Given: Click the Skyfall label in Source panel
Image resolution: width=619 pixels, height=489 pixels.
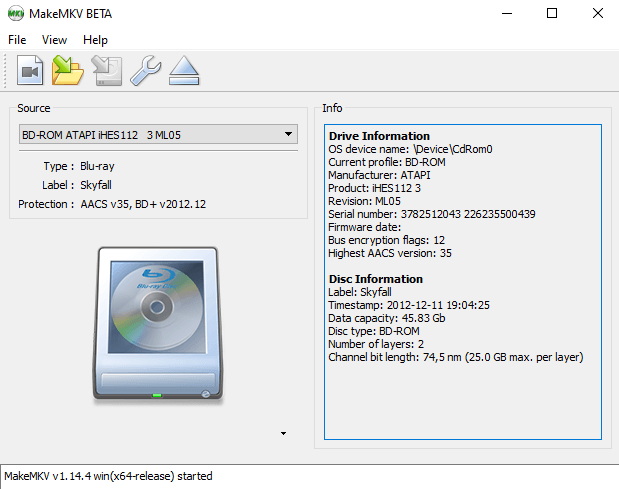Looking at the screenshot, I should coord(99,185).
